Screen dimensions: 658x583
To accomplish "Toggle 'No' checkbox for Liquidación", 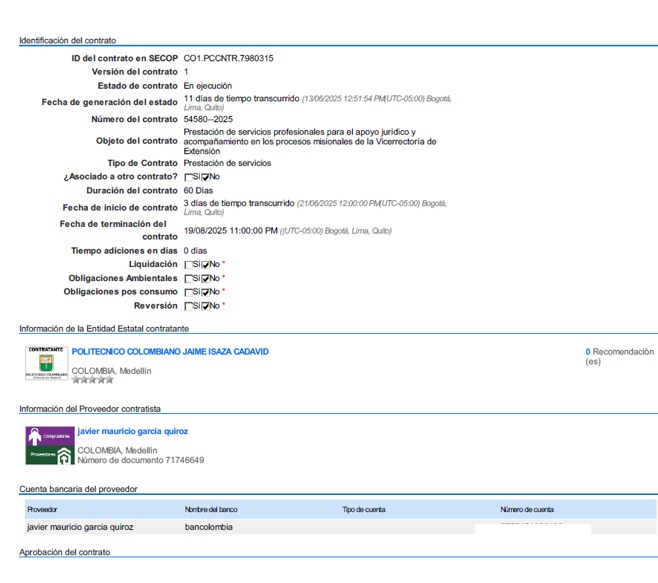I will (x=206, y=264).
